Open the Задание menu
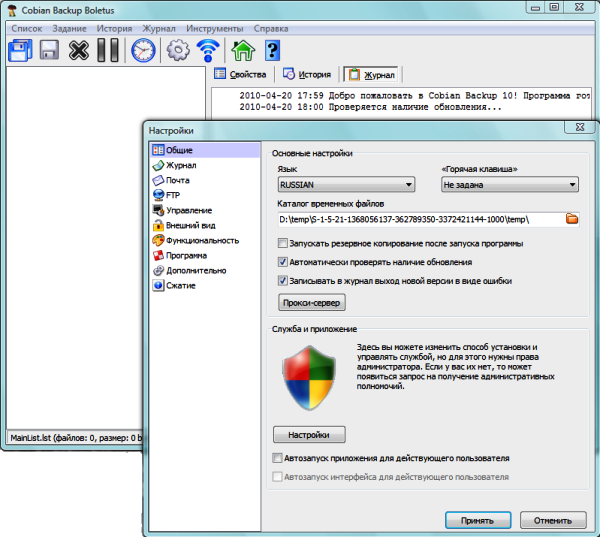The height and width of the screenshot is (537, 600). click(69, 29)
